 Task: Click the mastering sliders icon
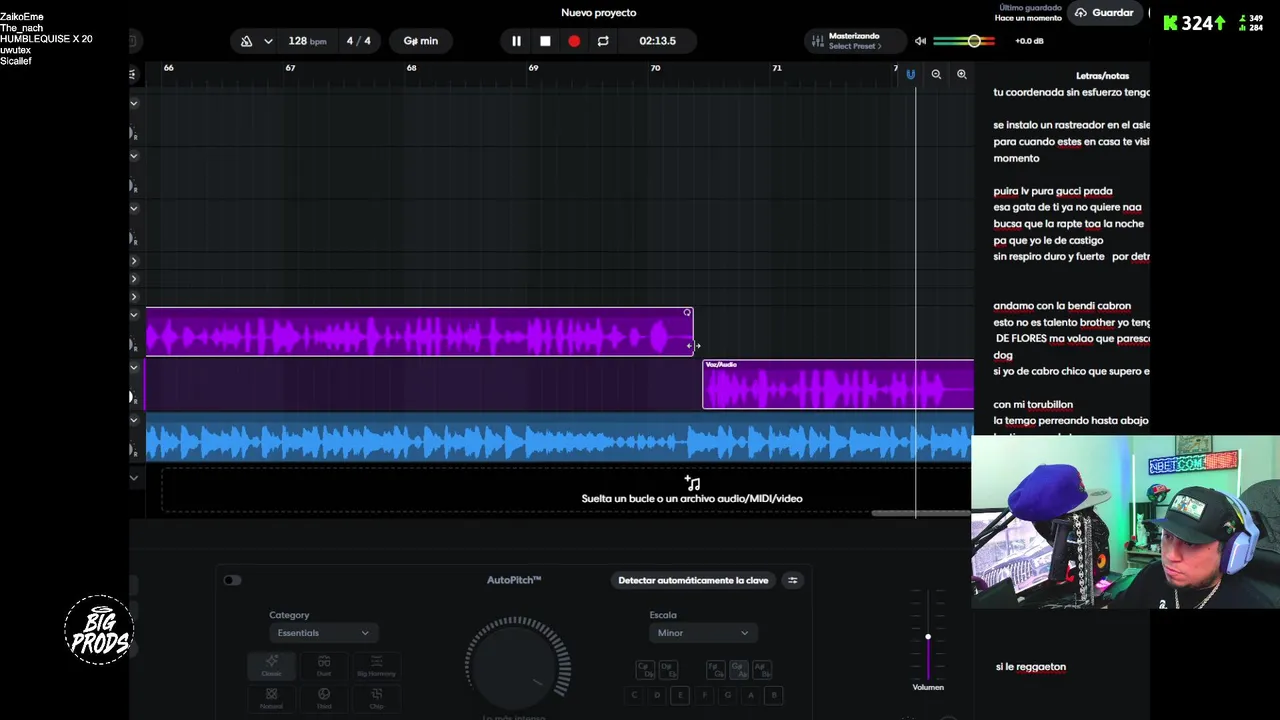(x=817, y=41)
